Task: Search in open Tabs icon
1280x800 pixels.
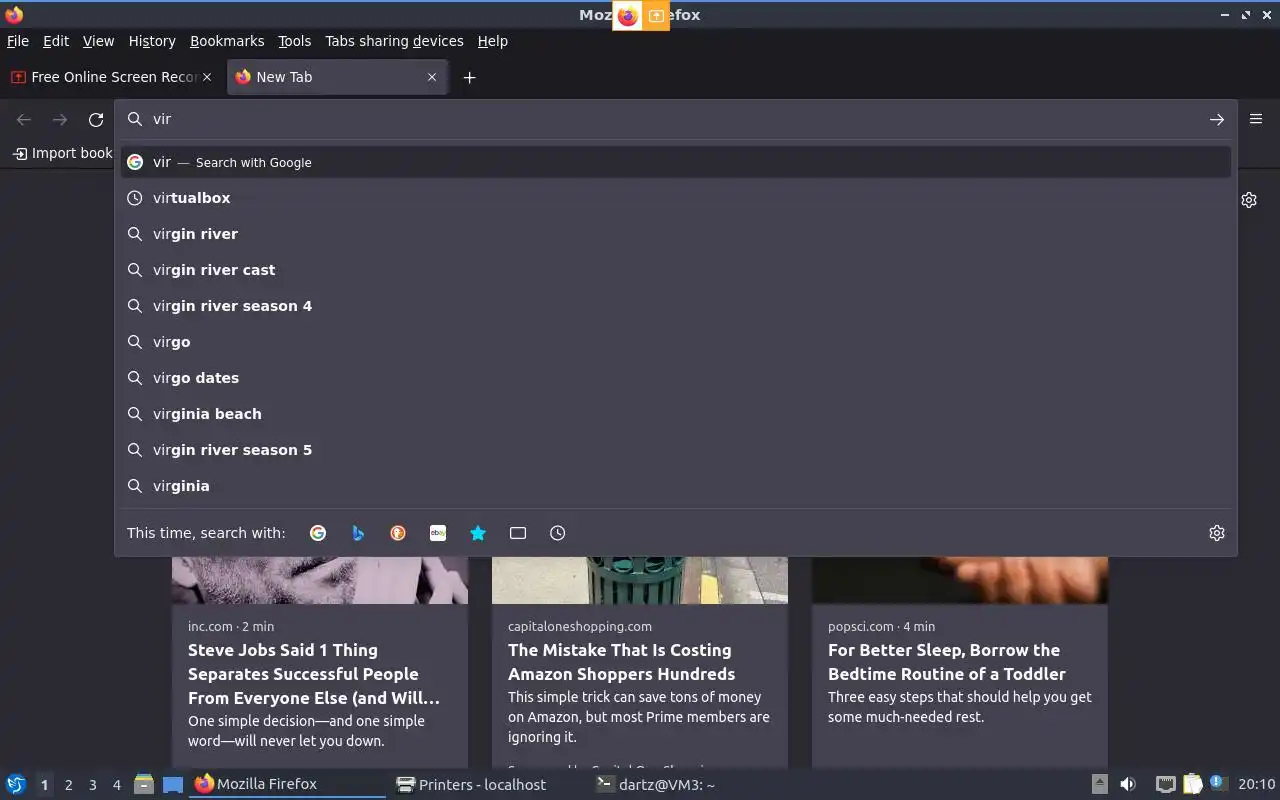Action: [x=518, y=533]
